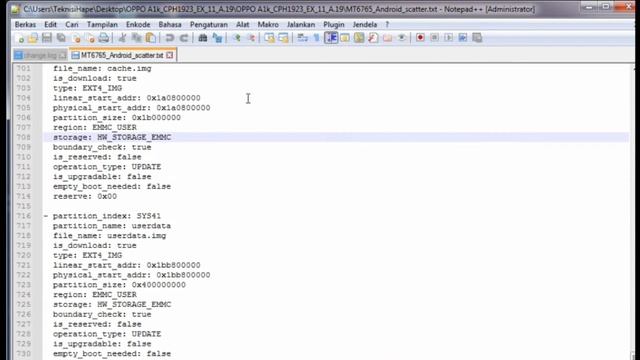This screenshot has width=640, height=360.
Task: Click the Open file toolbar icon
Action: tap(33, 38)
